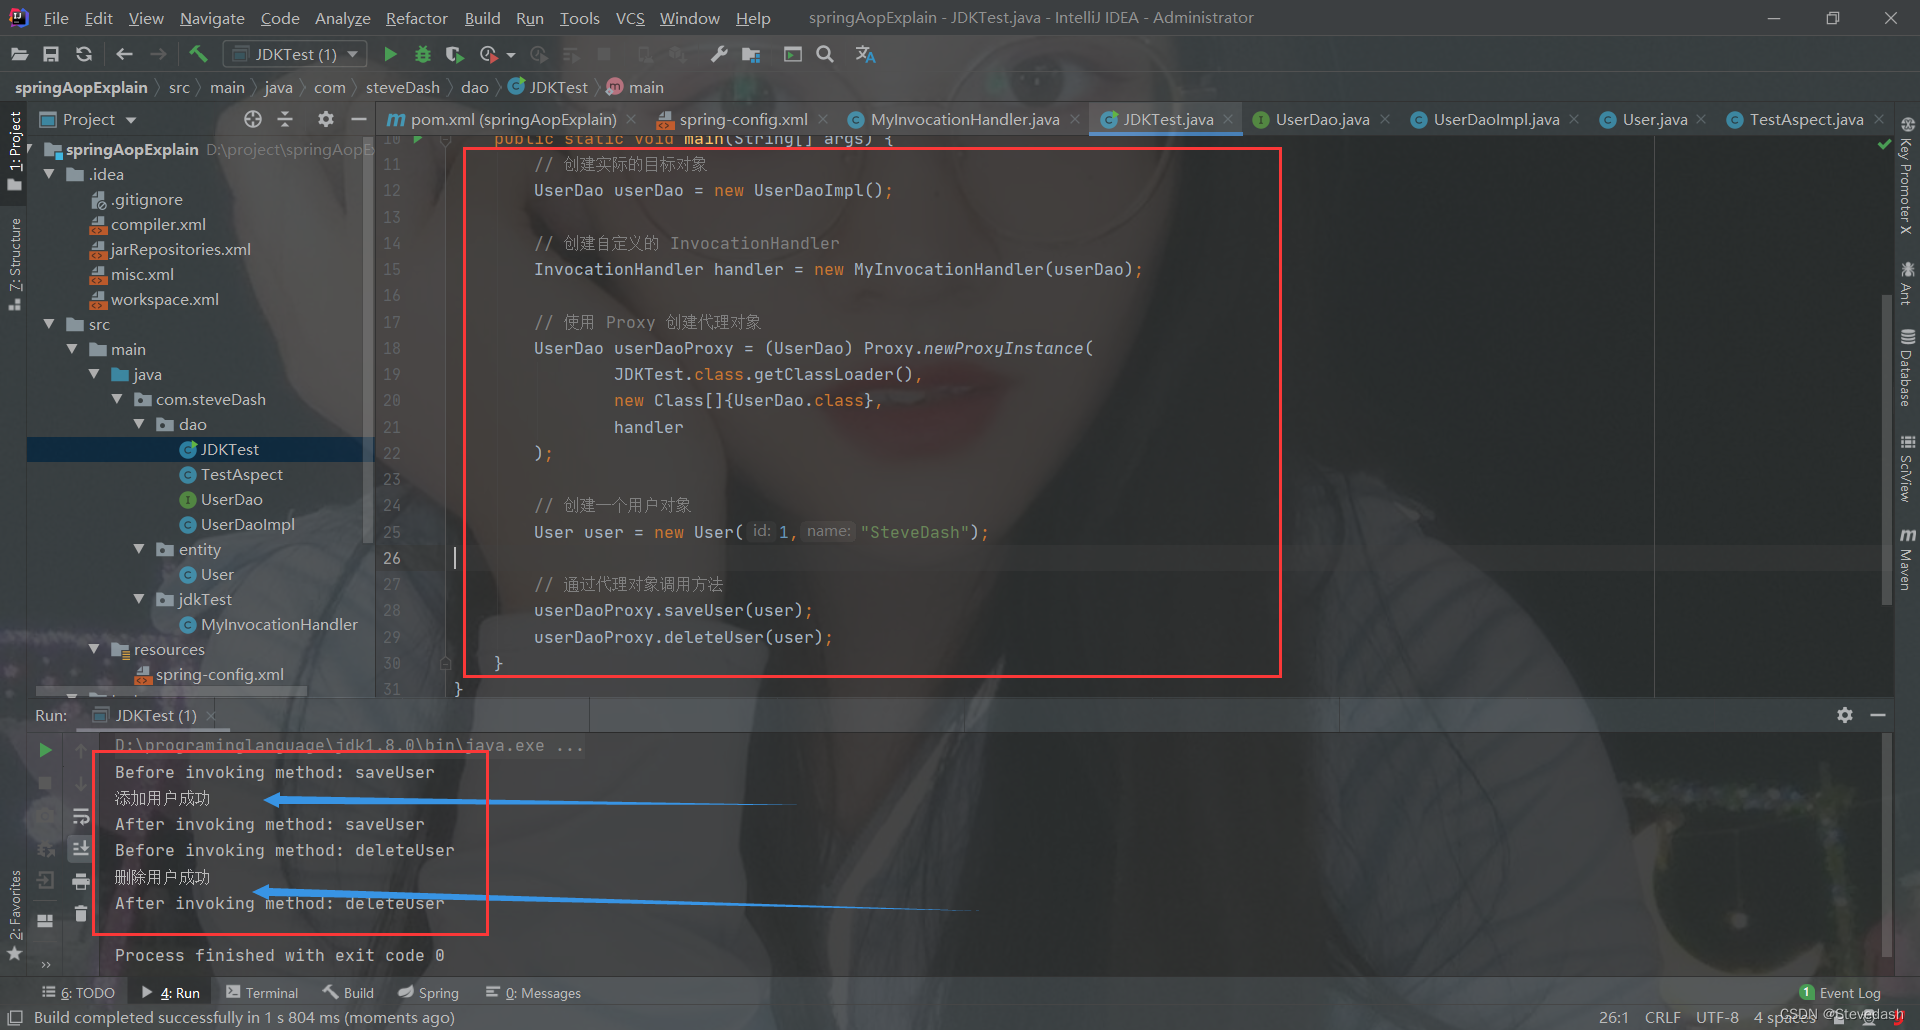Hide the Run tool window
The width and height of the screenshot is (1920, 1030).
[x=1878, y=715]
